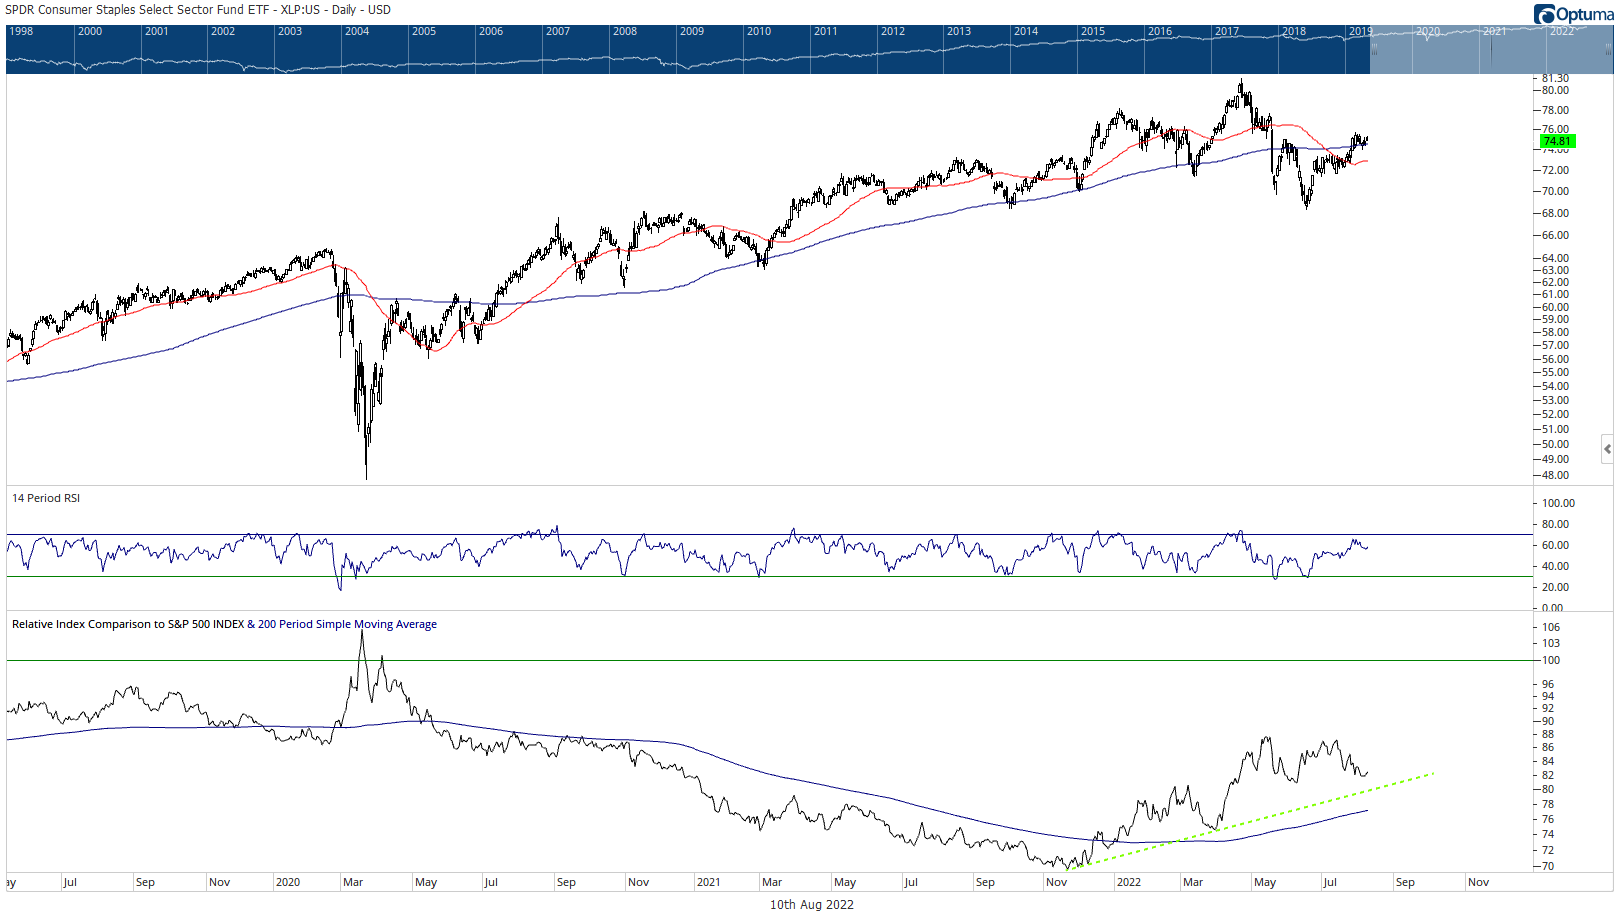The image size is (1620, 924).
Task: Collapse the right side panel arrow
Action: 1607,449
